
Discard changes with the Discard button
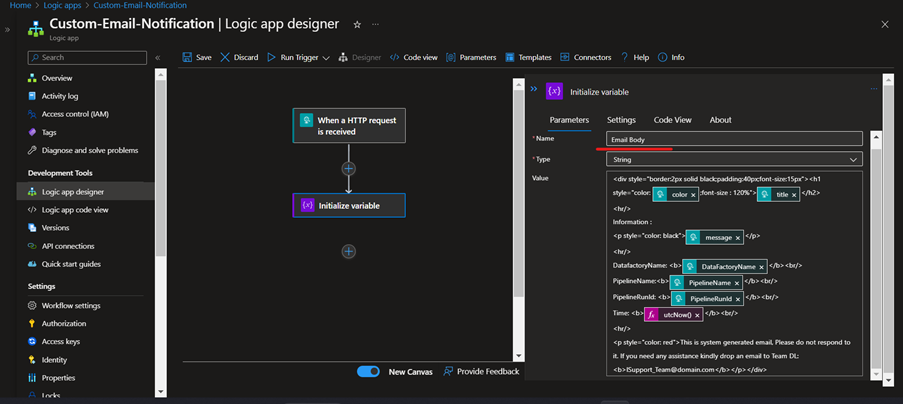pyautogui.click(x=239, y=58)
